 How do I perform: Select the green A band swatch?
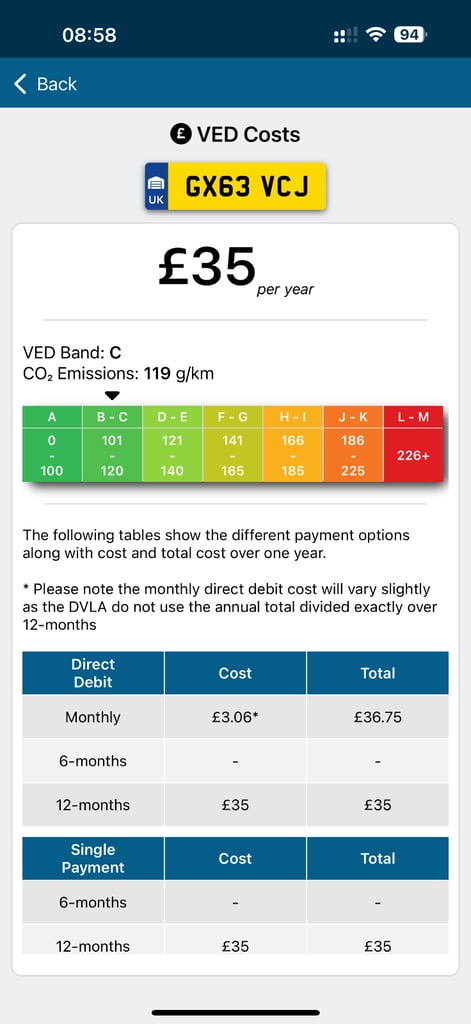52,444
